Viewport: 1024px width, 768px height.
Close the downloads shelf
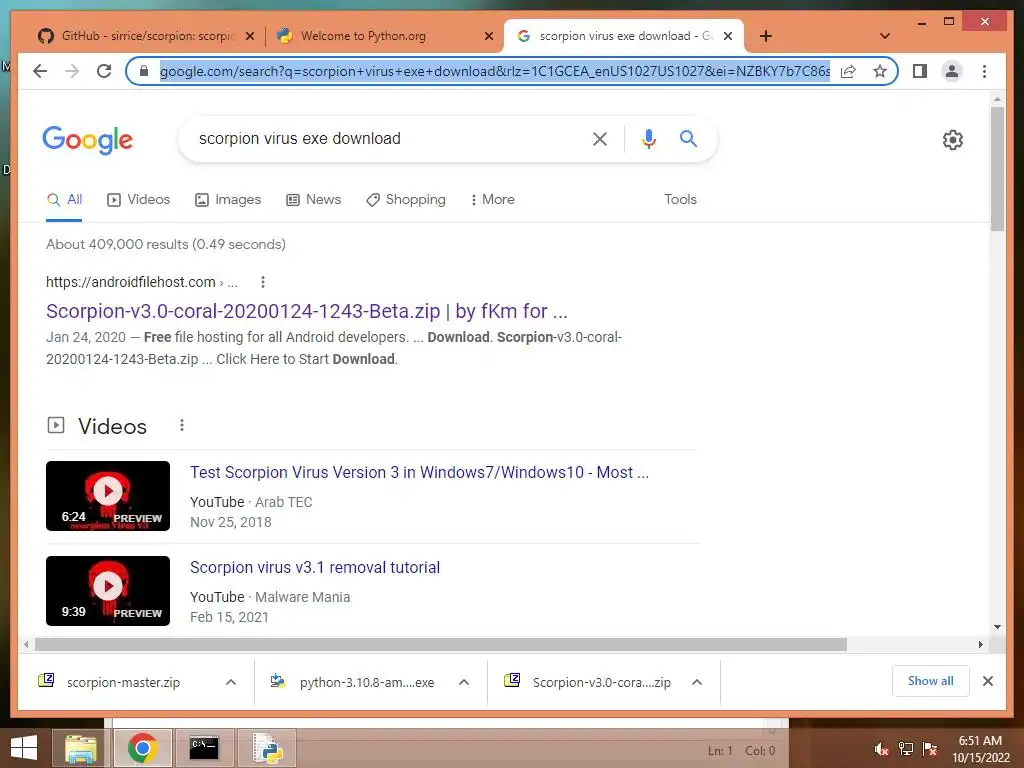coord(987,681)
